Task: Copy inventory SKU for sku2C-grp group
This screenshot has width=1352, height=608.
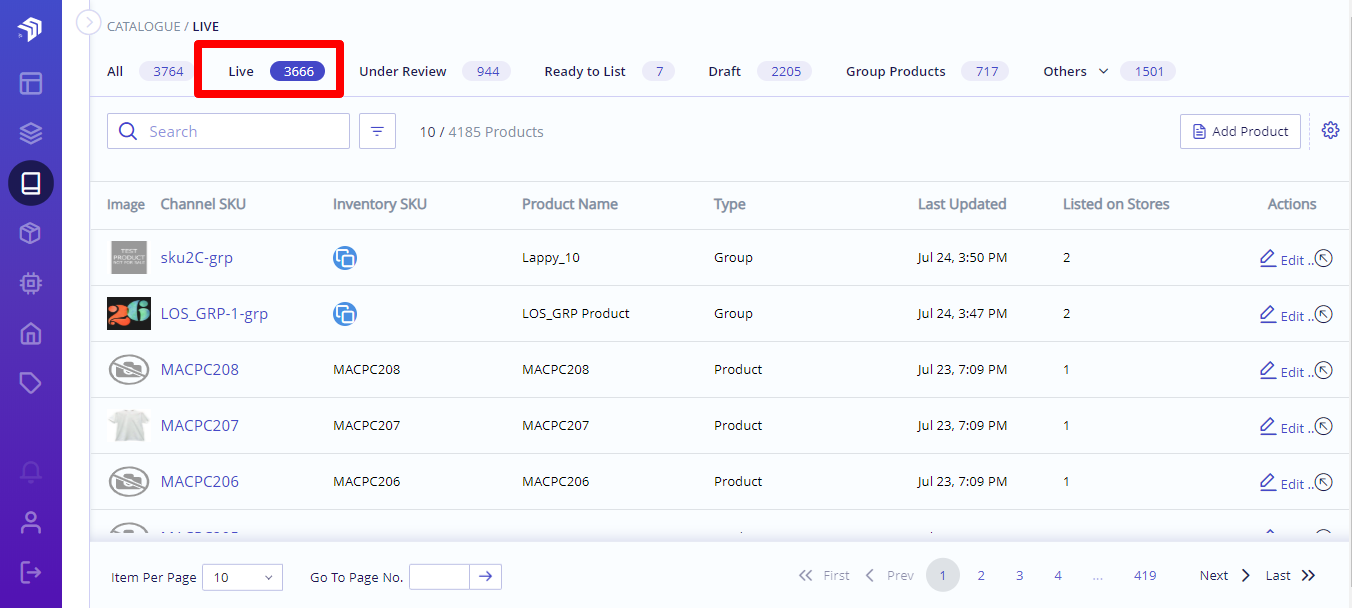Action: pos(345,257)
